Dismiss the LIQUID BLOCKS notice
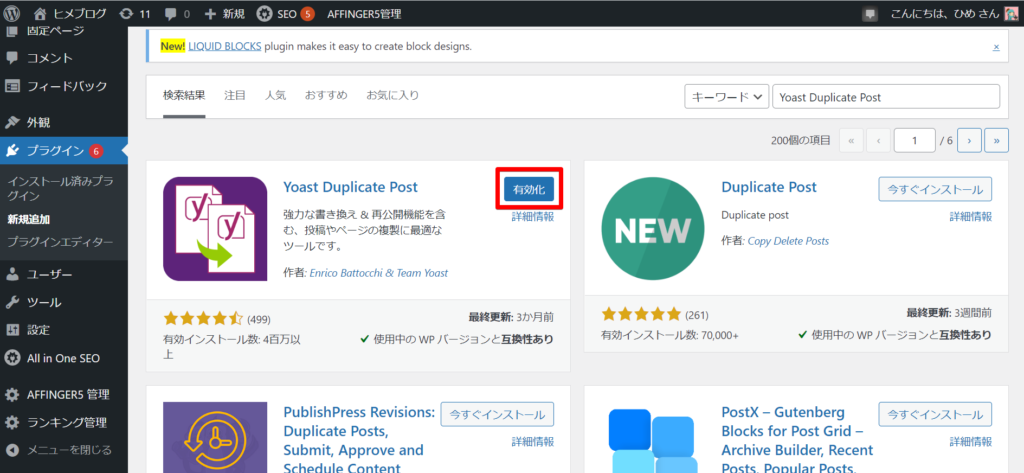 click(996, 47)
